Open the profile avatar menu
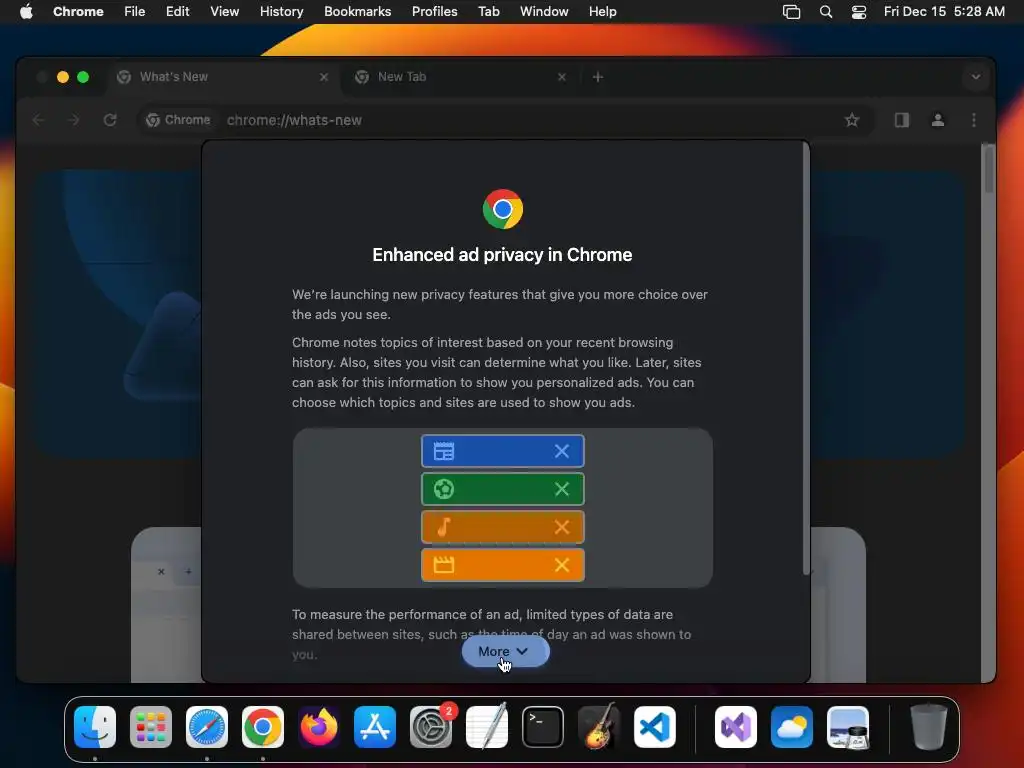The width and height of the screenshot is (1024, 768). pos(938,120)
